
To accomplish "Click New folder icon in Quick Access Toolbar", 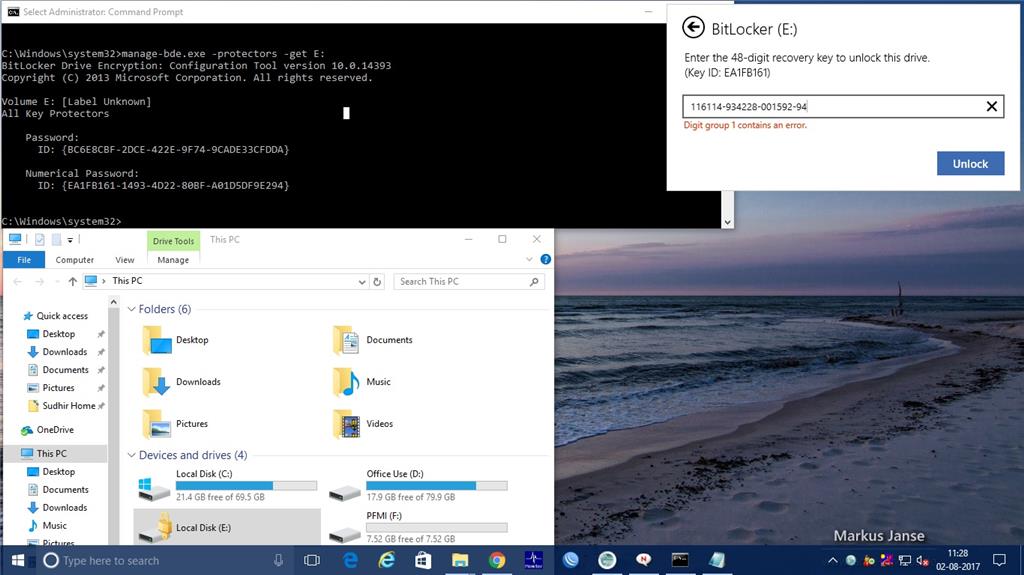I will coord(57,240).
